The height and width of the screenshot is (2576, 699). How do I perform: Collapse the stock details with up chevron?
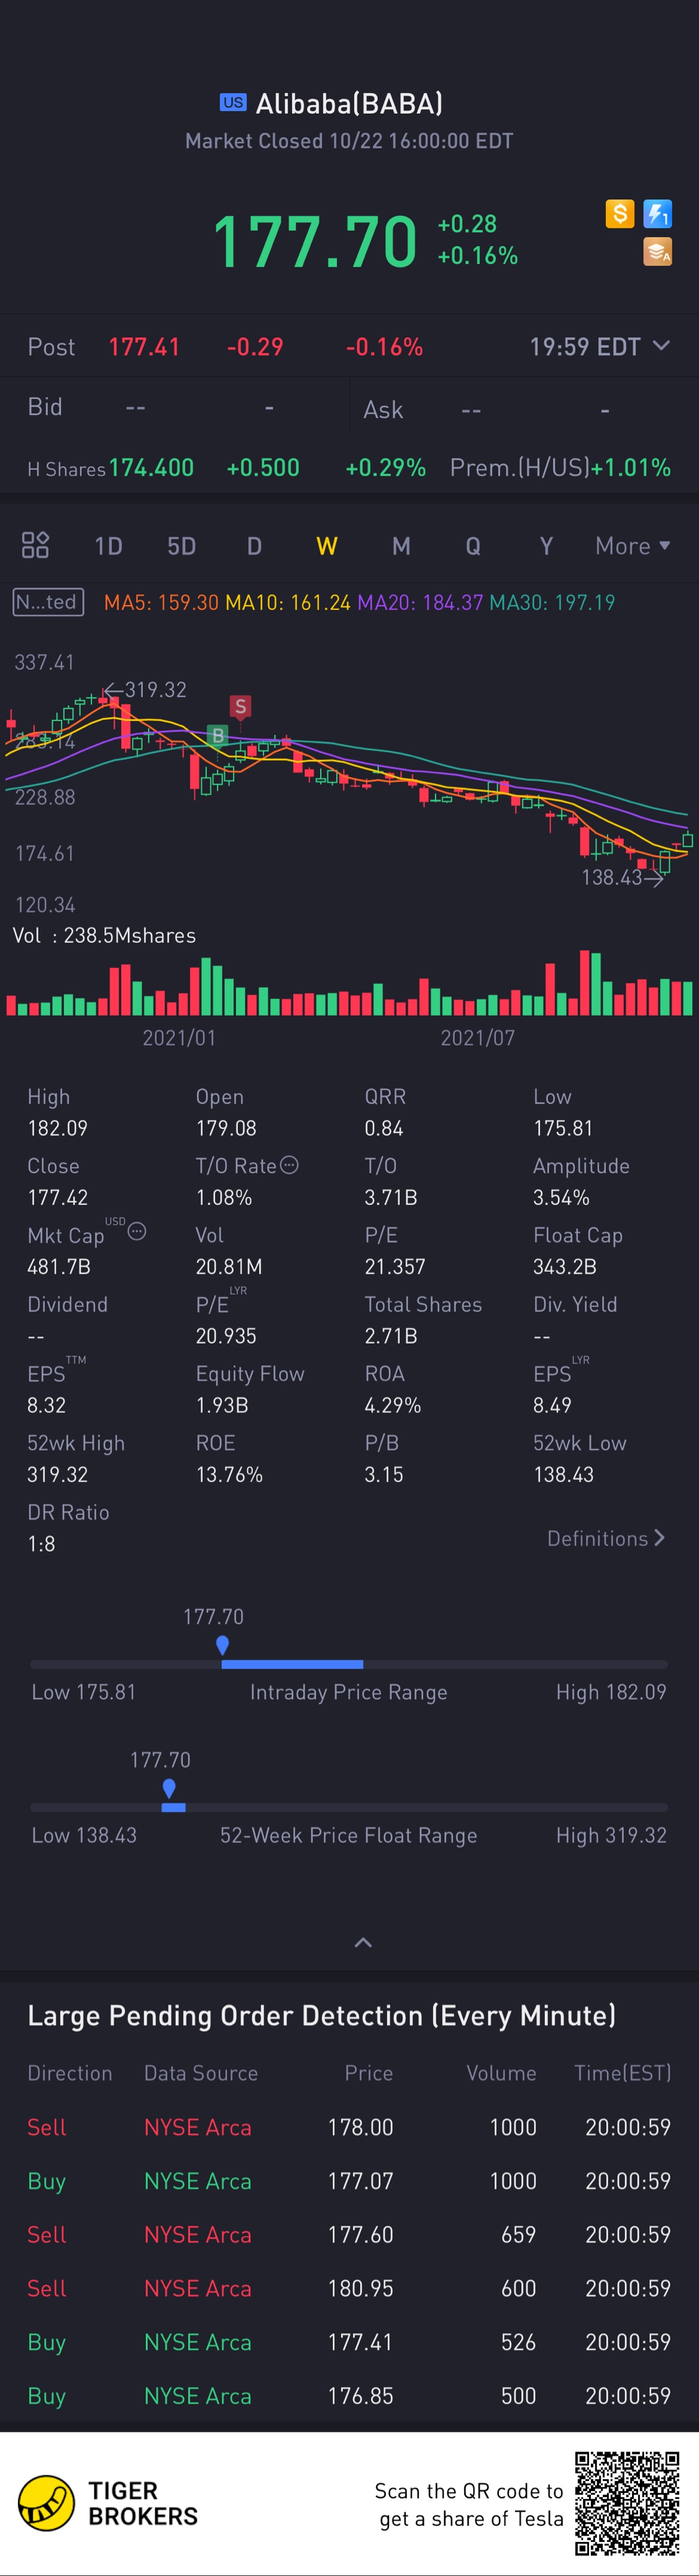[363, 1942]
